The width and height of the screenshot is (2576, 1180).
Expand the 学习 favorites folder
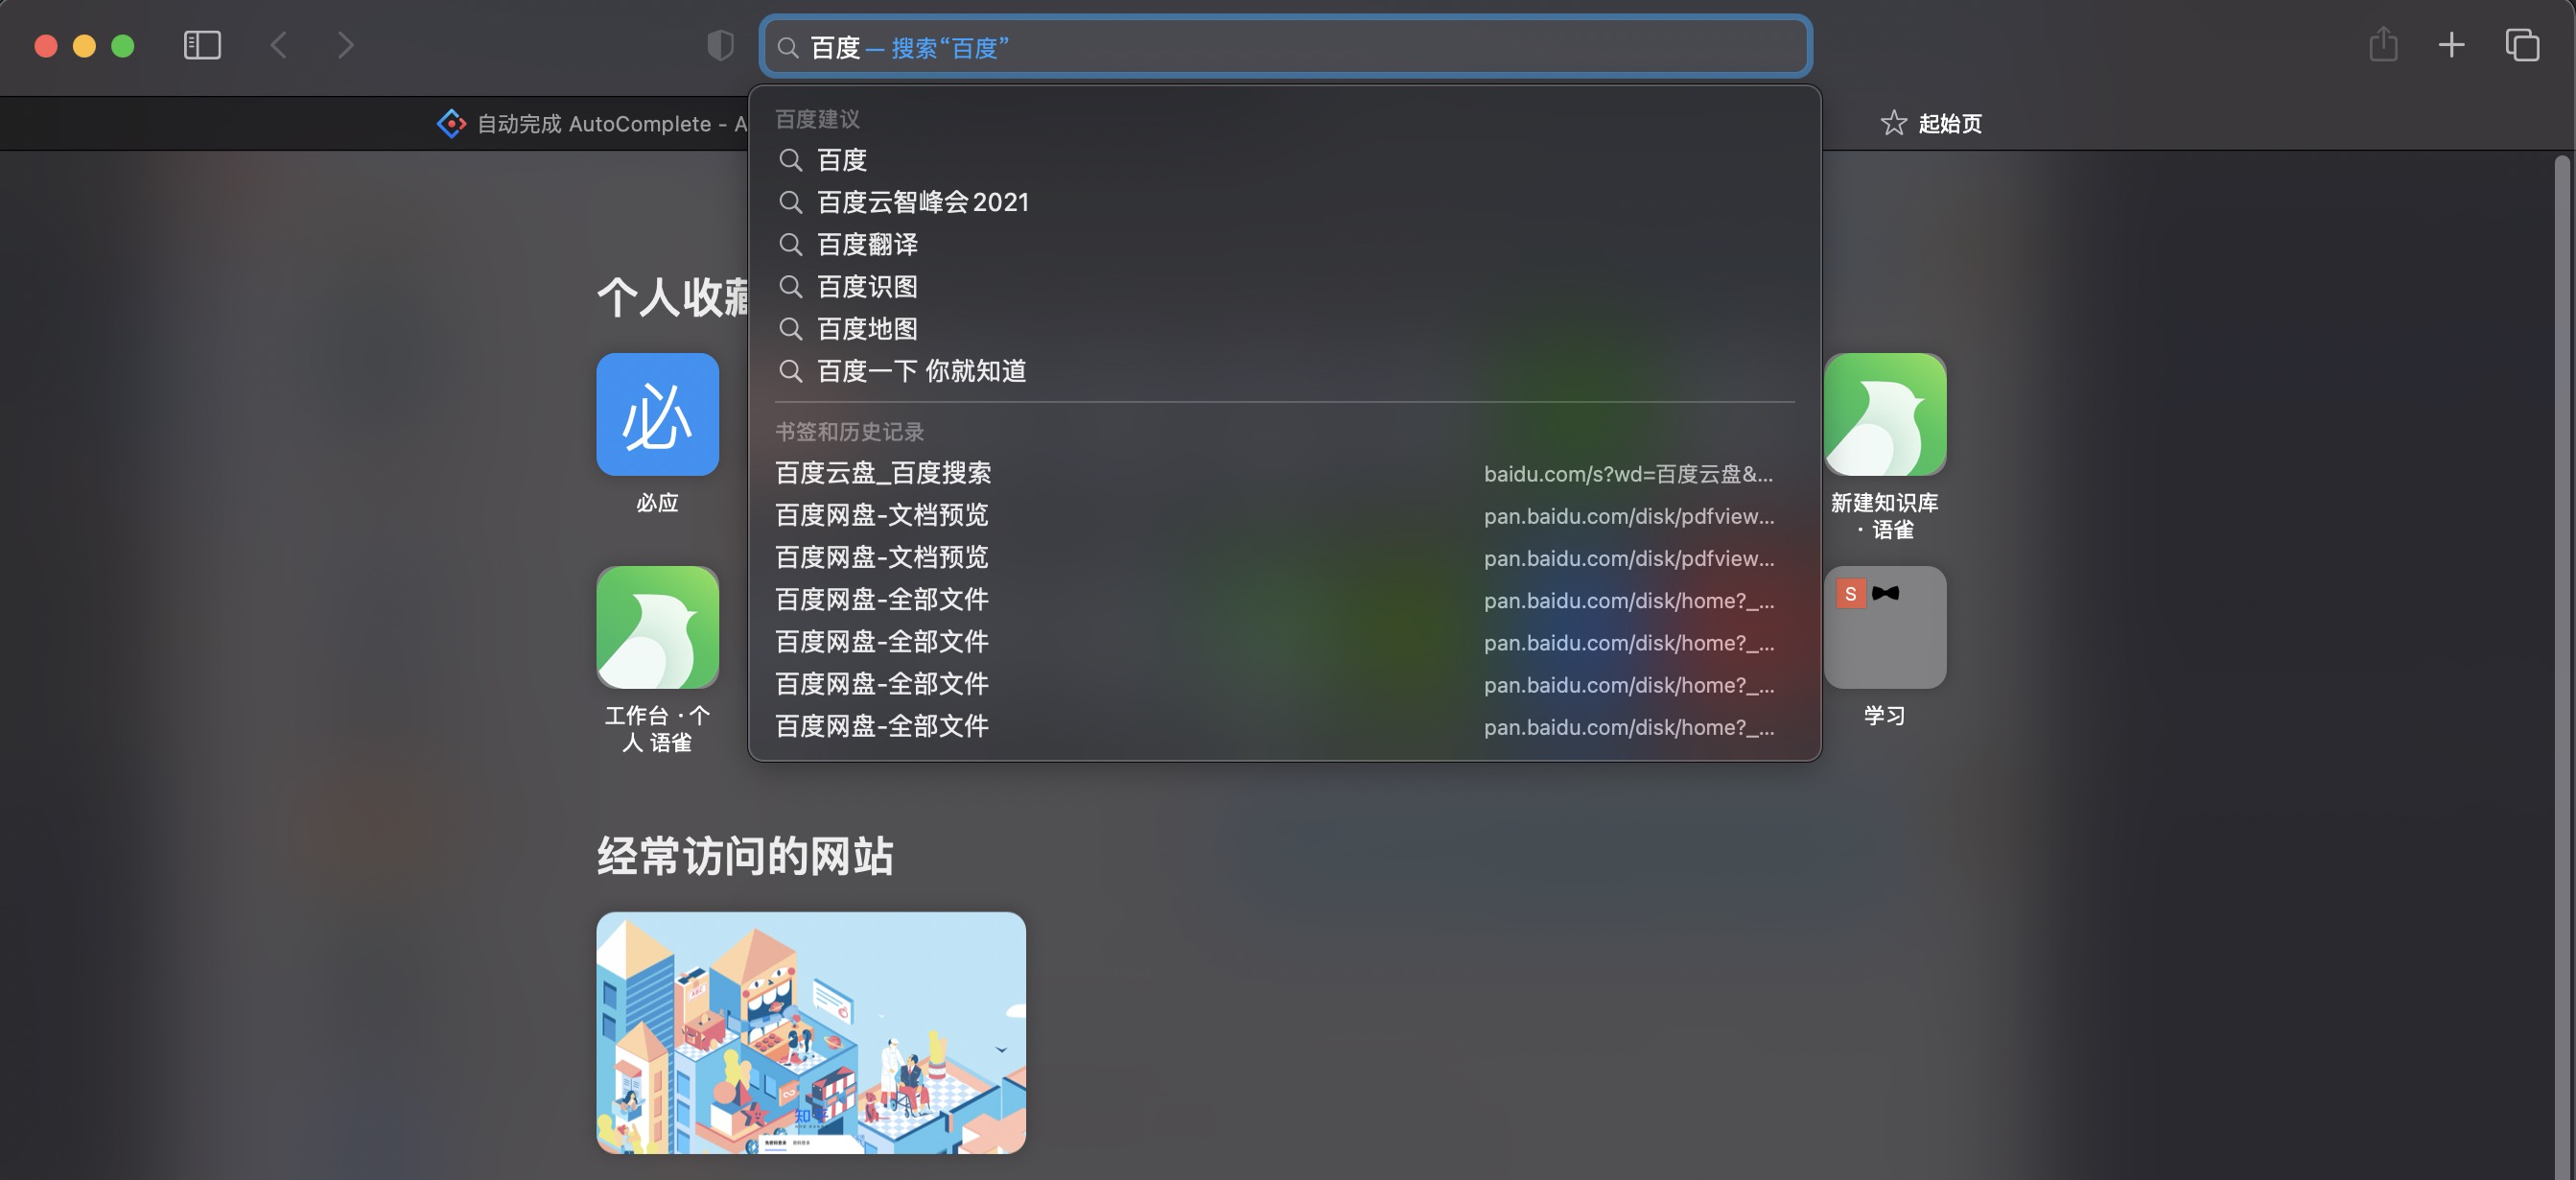tap(1884, 627)
